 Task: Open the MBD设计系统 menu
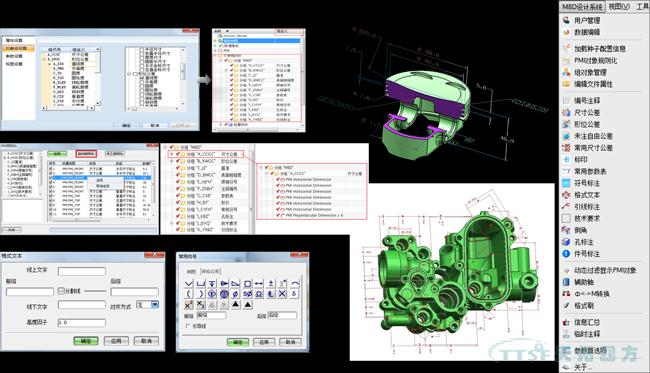[x=582, y=7]
